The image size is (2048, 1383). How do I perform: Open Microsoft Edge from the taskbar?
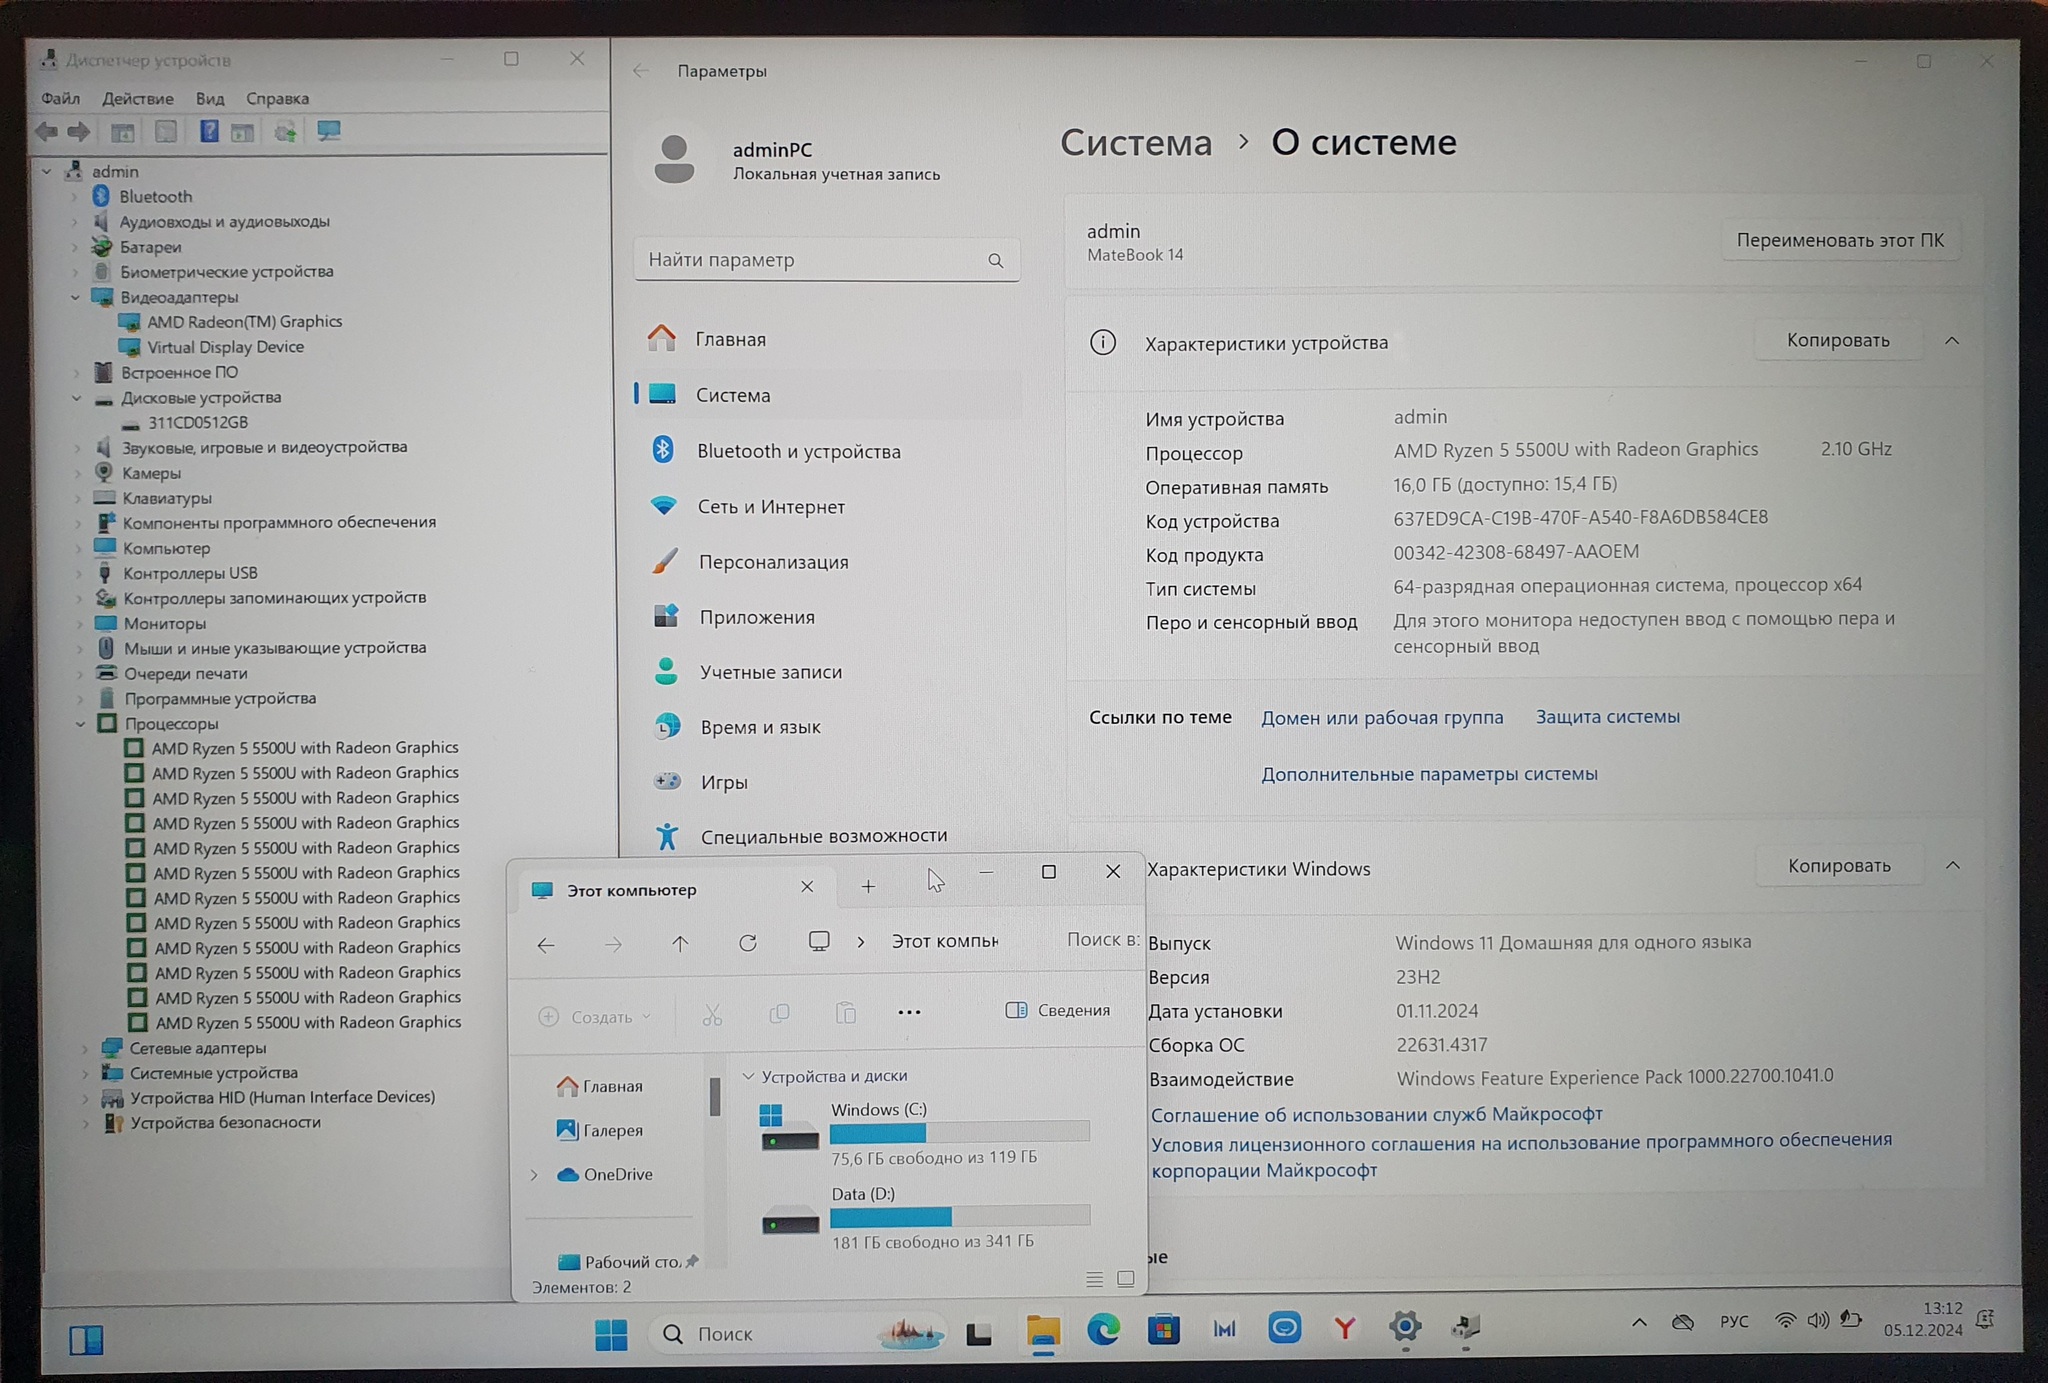[x=1103, y=1329]
